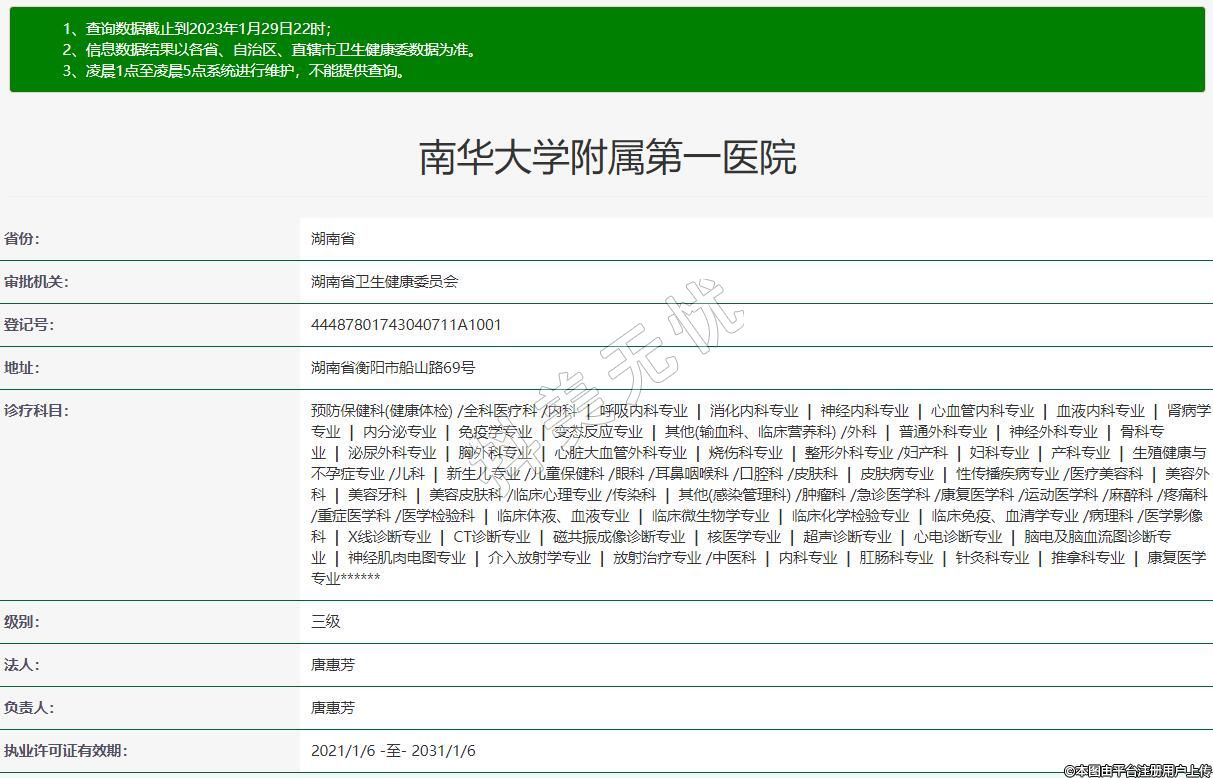Select the address 湖南省衡阳市船山路69号

pyautogui.click(x=393, y=368)
